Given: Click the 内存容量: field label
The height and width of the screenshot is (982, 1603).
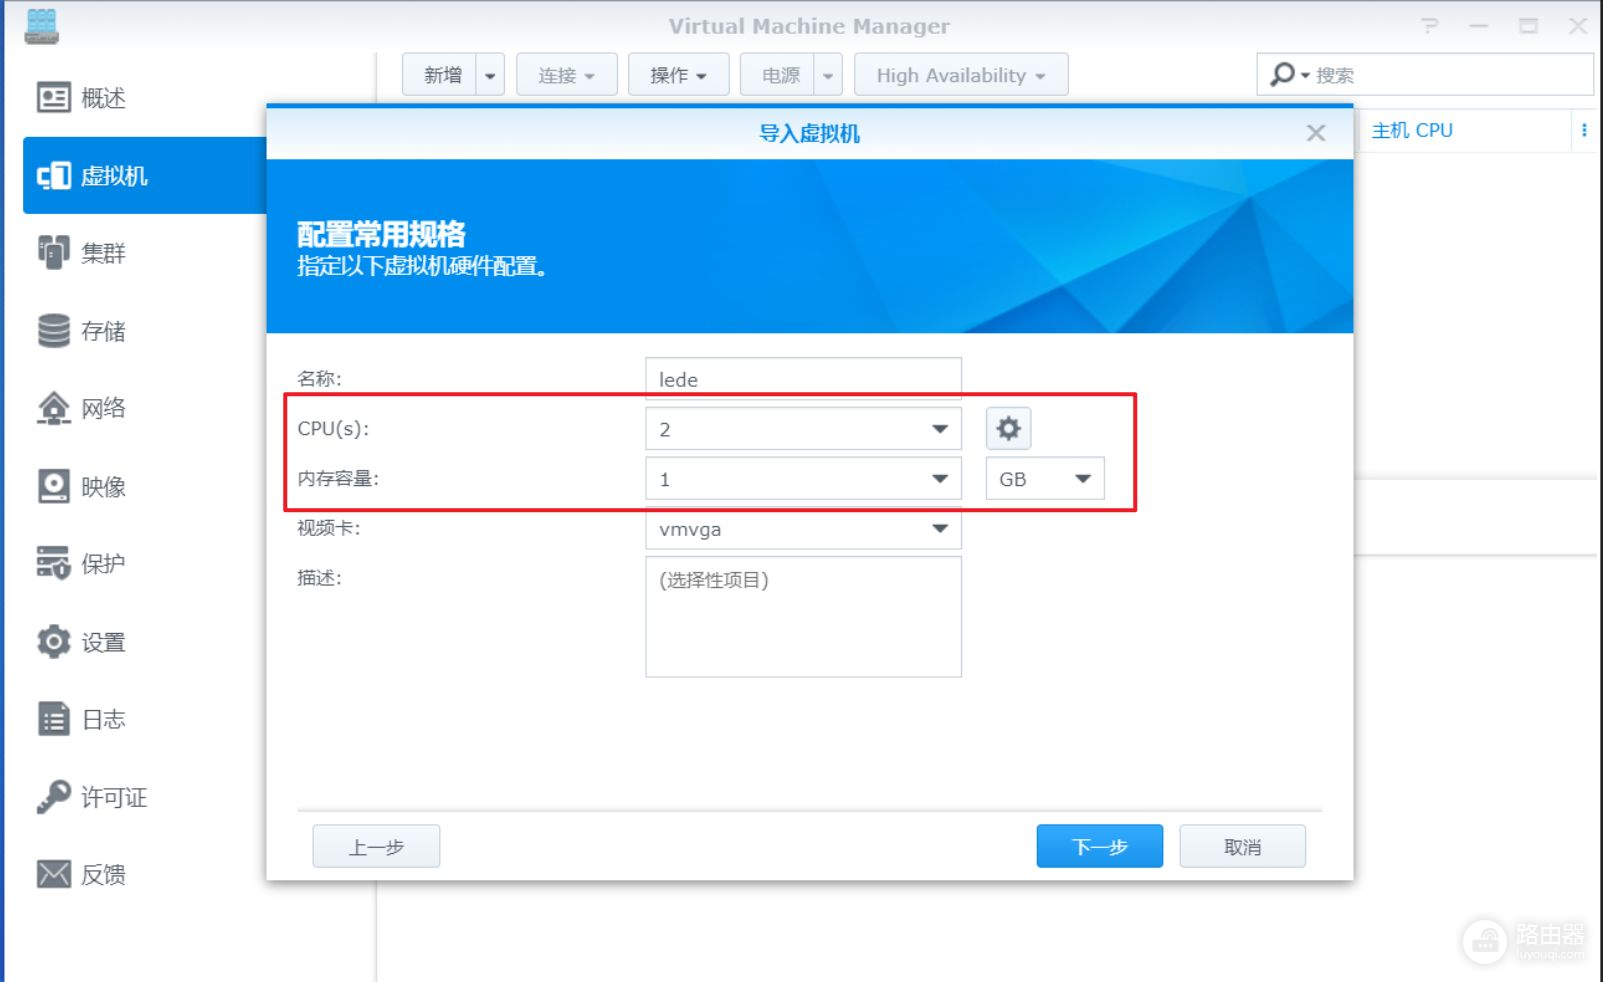Looking at the screenshot, I should pos(338,479).
